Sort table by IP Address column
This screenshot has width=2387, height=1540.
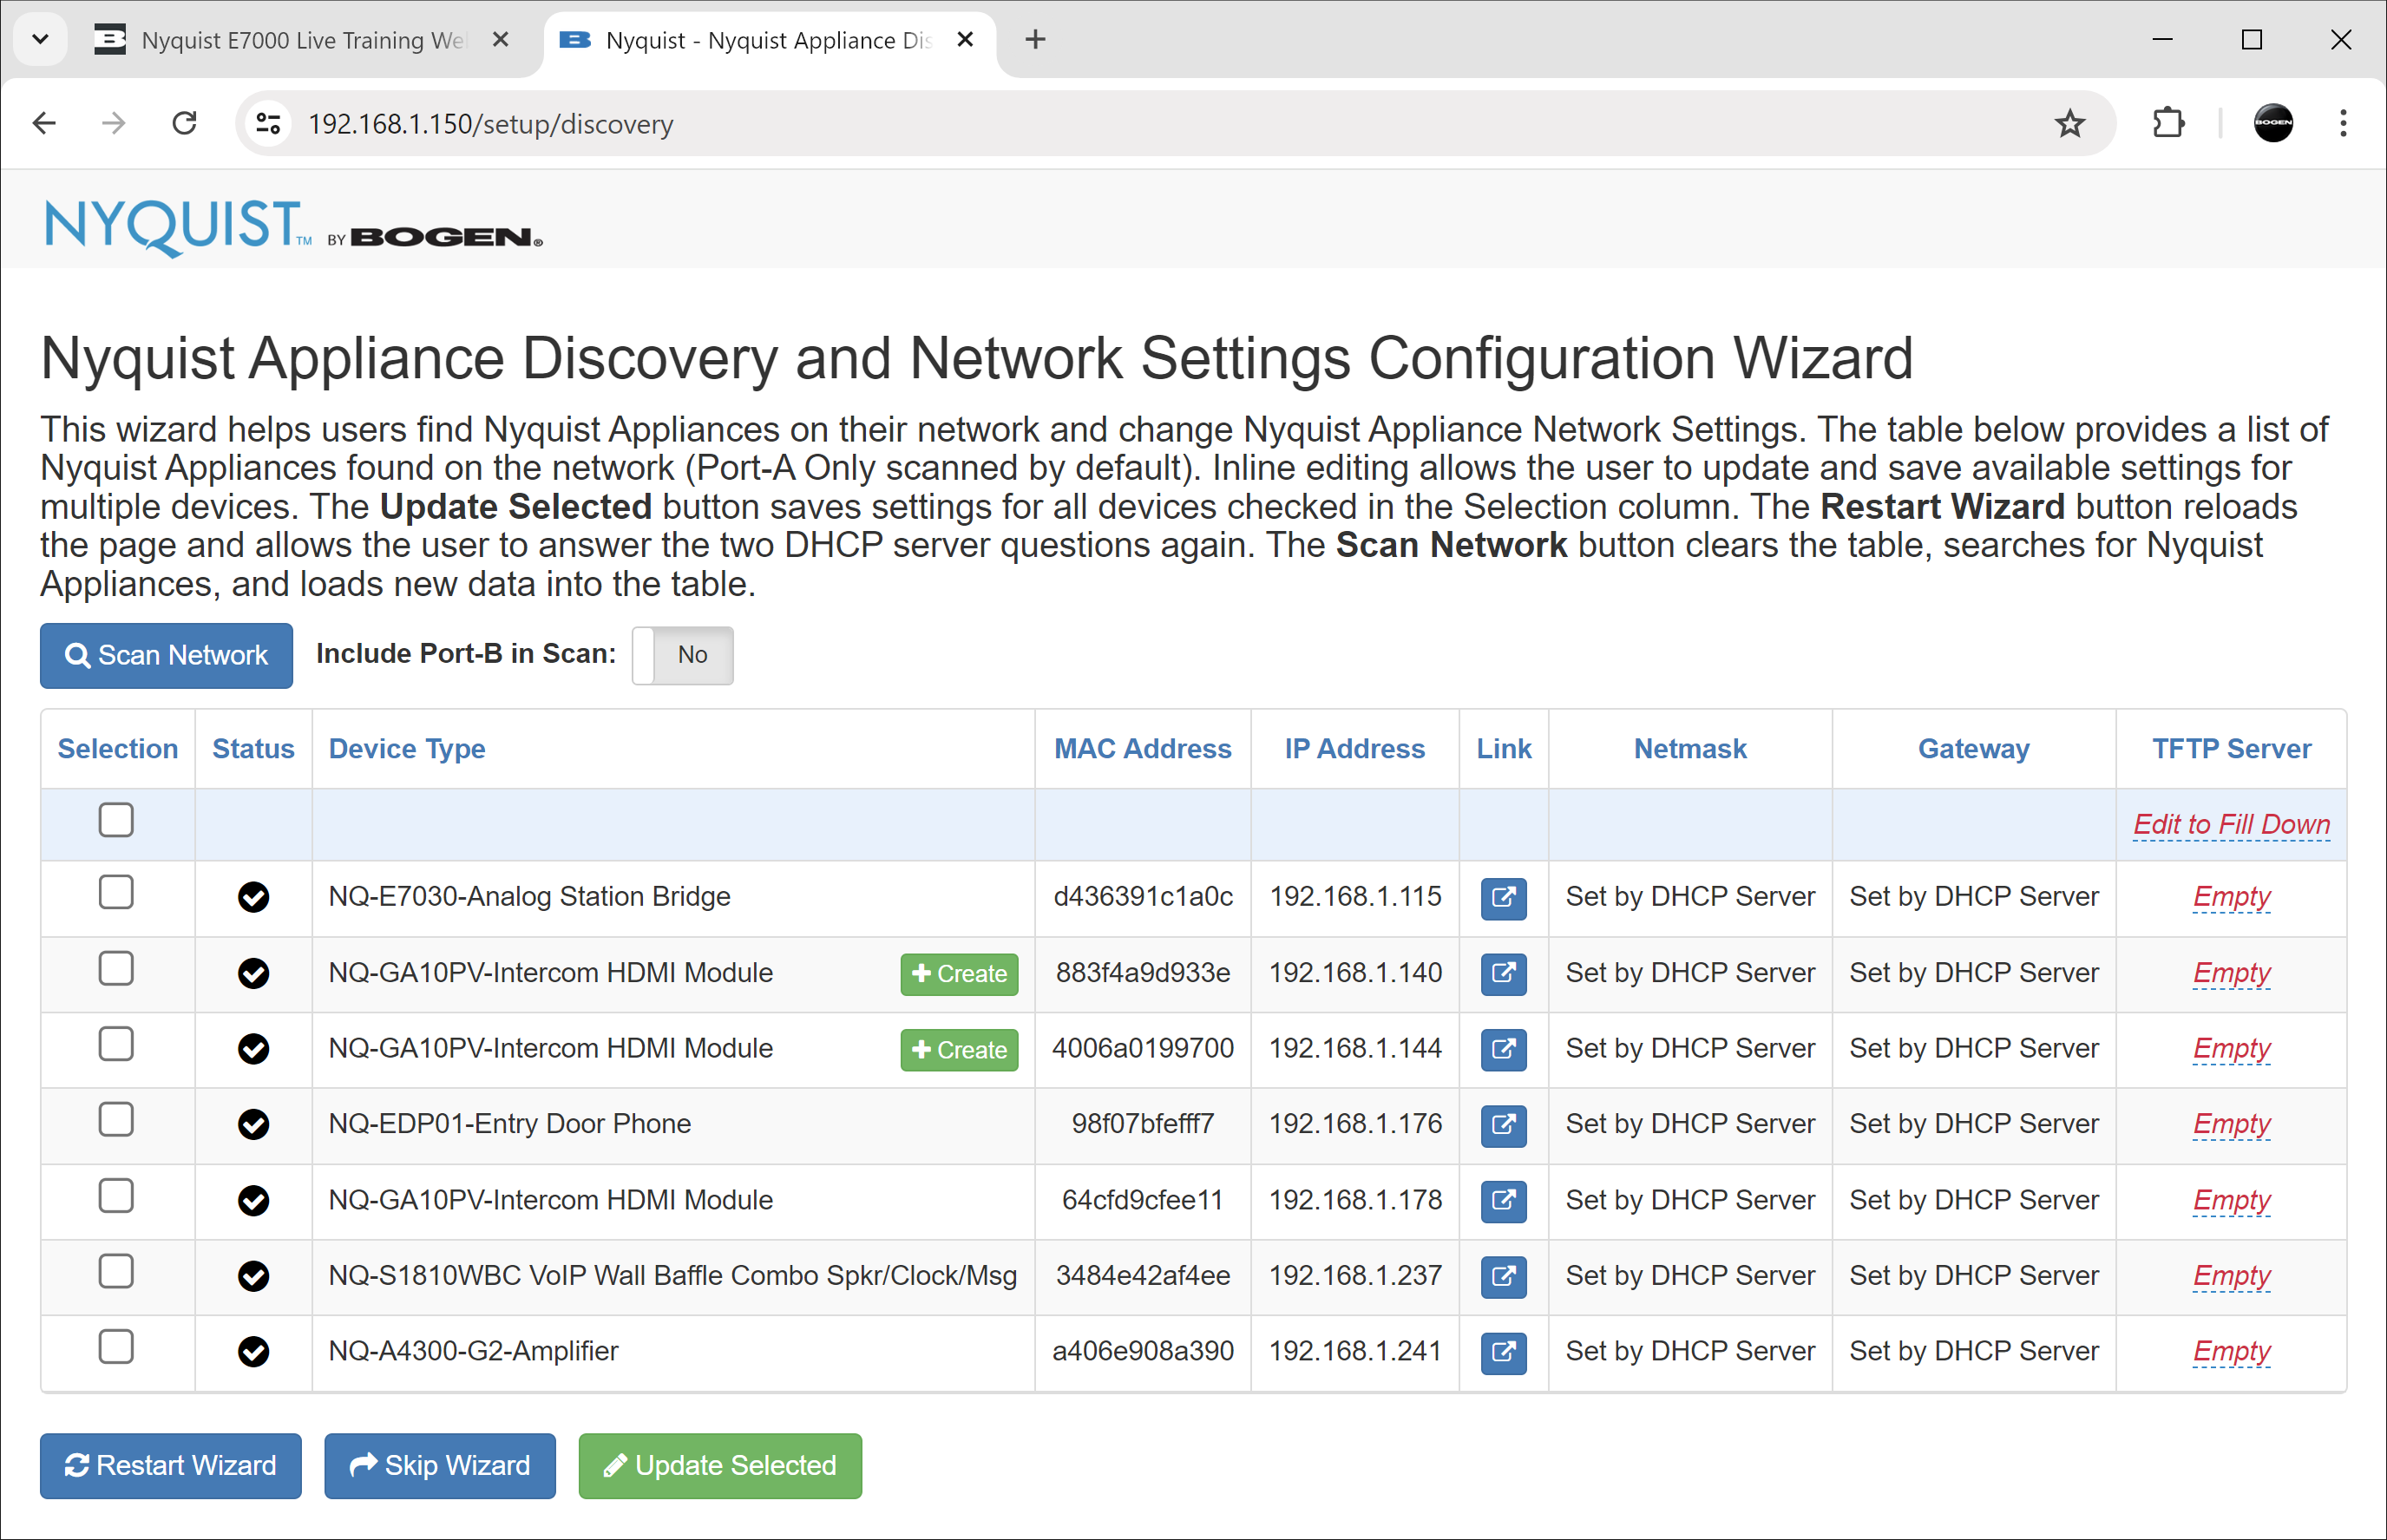tap(1354, 749)
